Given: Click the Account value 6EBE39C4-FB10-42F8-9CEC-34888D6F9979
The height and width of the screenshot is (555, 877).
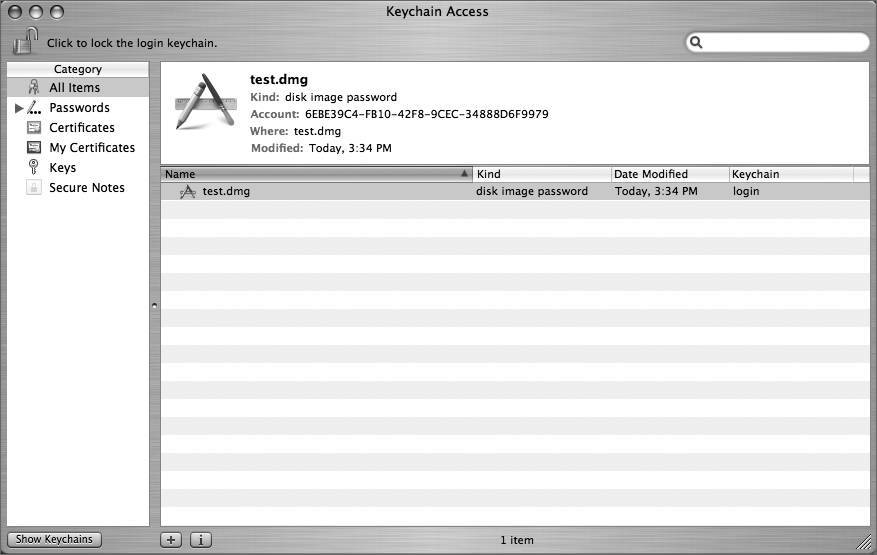Looking at the screenshot, I should (427, 114).
